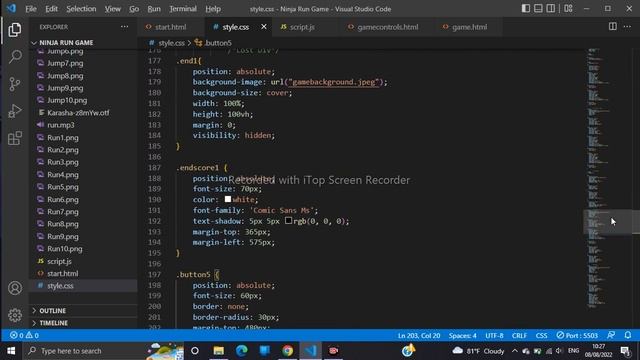Click Explorer more actions ellipsis
The height and width of the screenshot is (360, 640).
tap(124, 27)
